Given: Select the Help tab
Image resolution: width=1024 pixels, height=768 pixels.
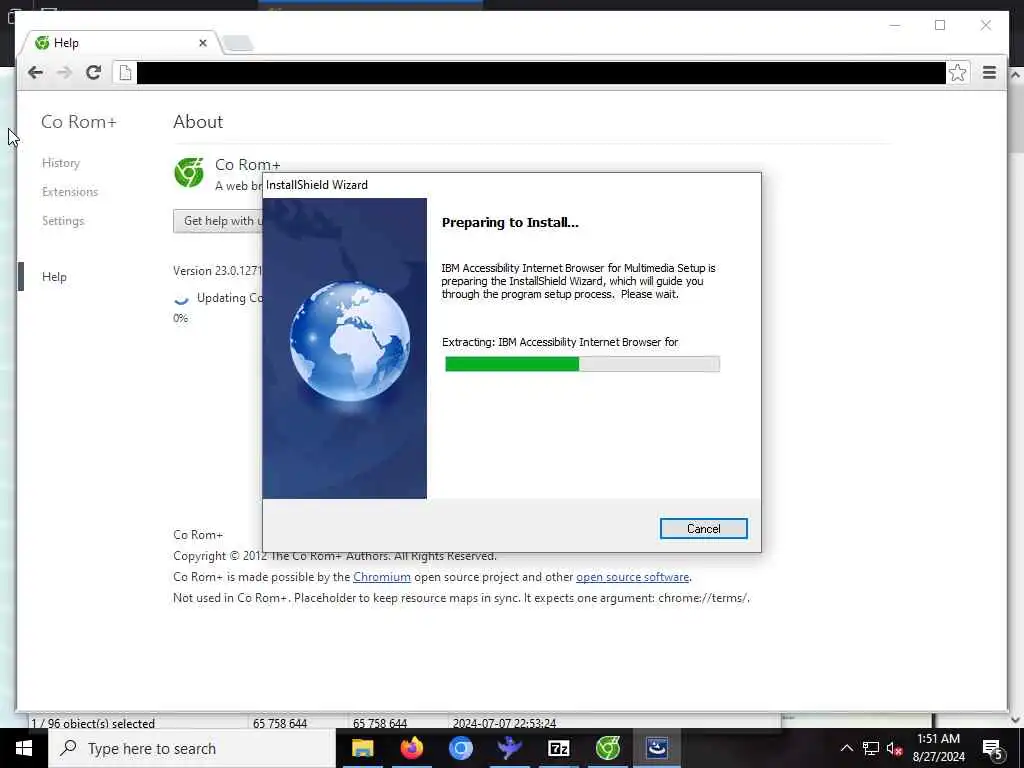Looking at the screenshot, I should tap(121, 43).
